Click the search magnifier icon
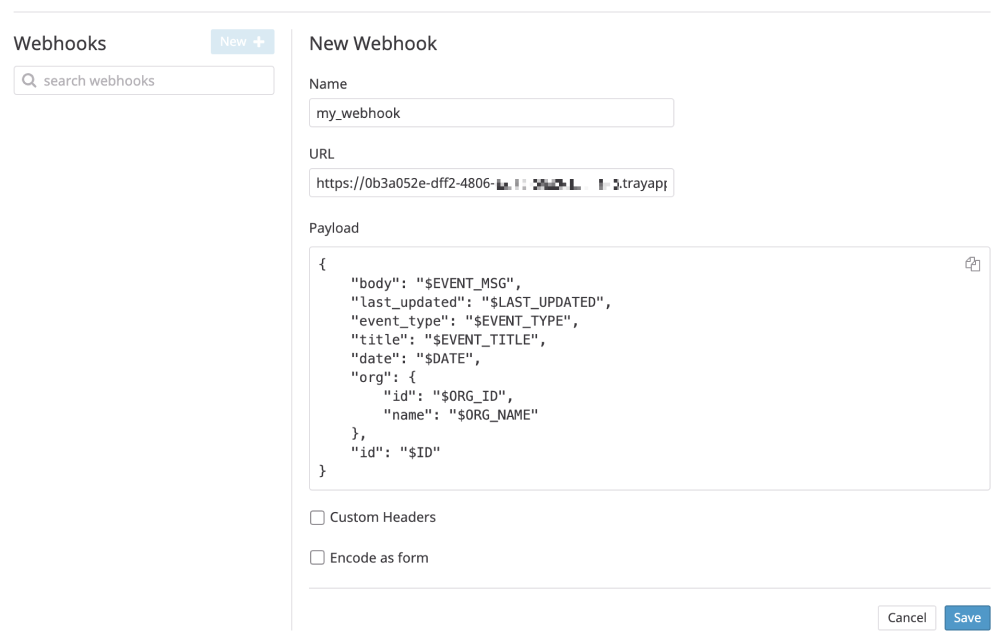The image size is (1000, 642). (x=29, y=80)
